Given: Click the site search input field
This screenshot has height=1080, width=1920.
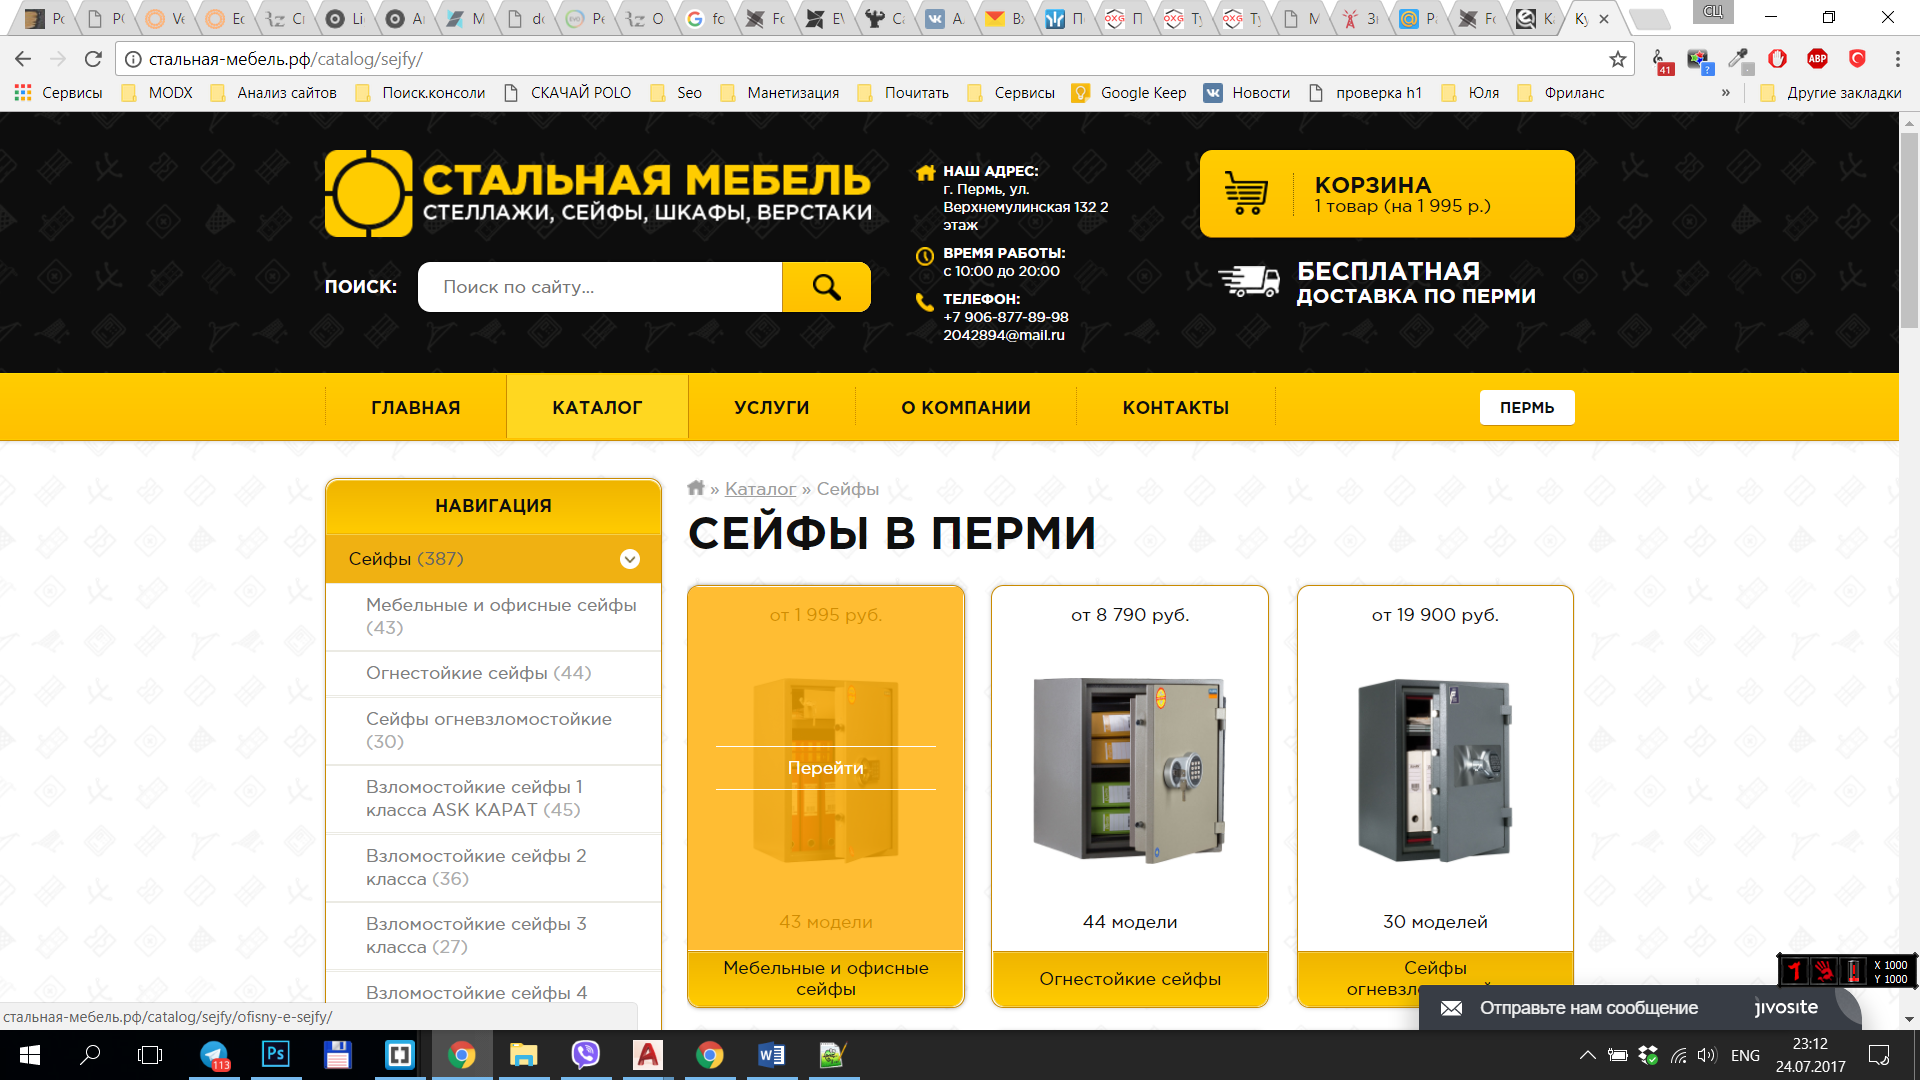Looking at the screenshot, I should click(x=600, y=287).
